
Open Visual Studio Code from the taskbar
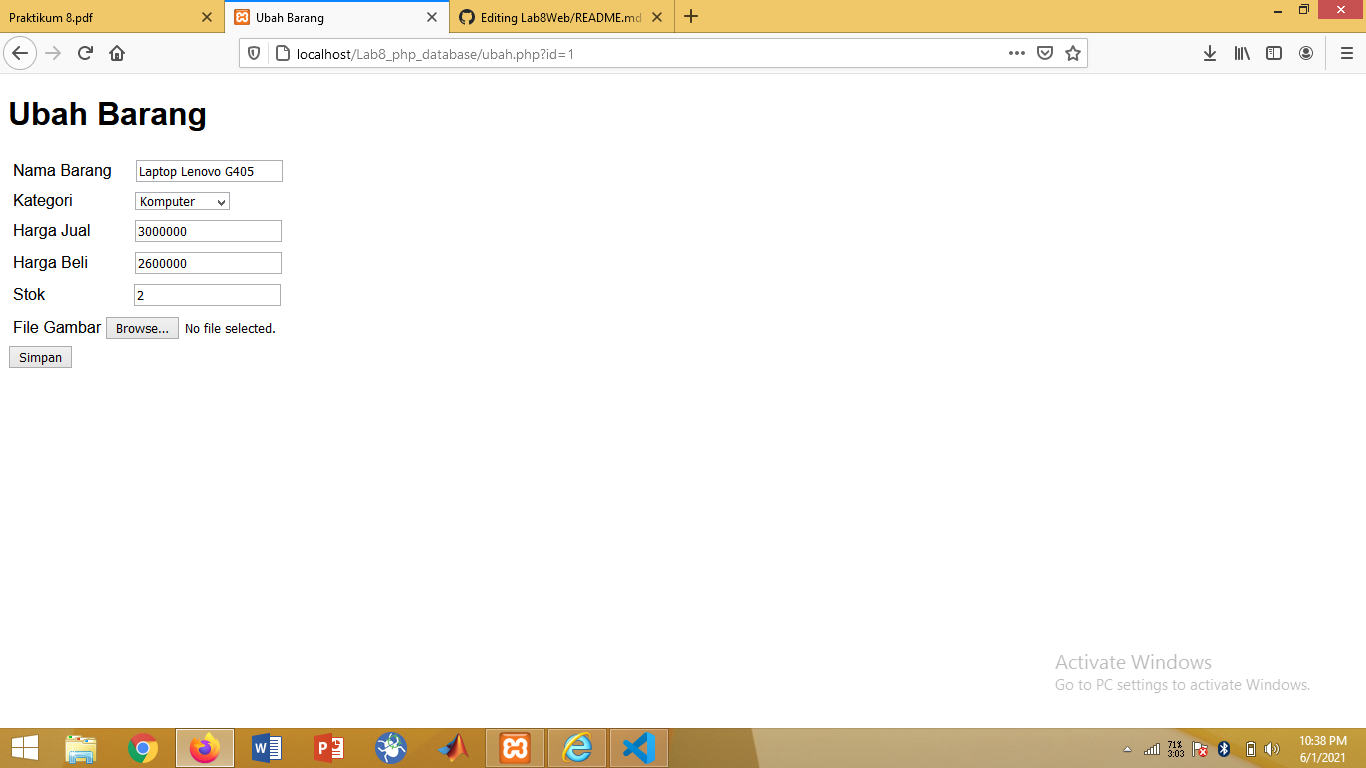639,747
